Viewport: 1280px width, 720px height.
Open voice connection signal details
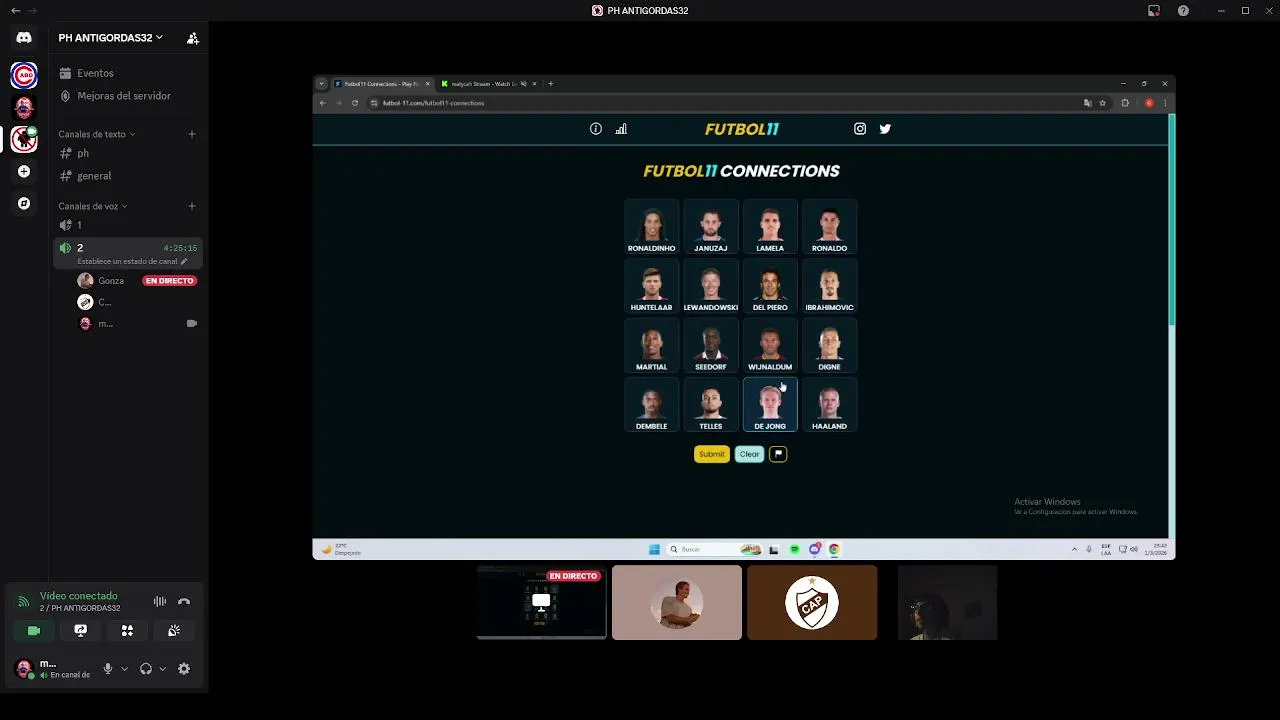(23, 602)
